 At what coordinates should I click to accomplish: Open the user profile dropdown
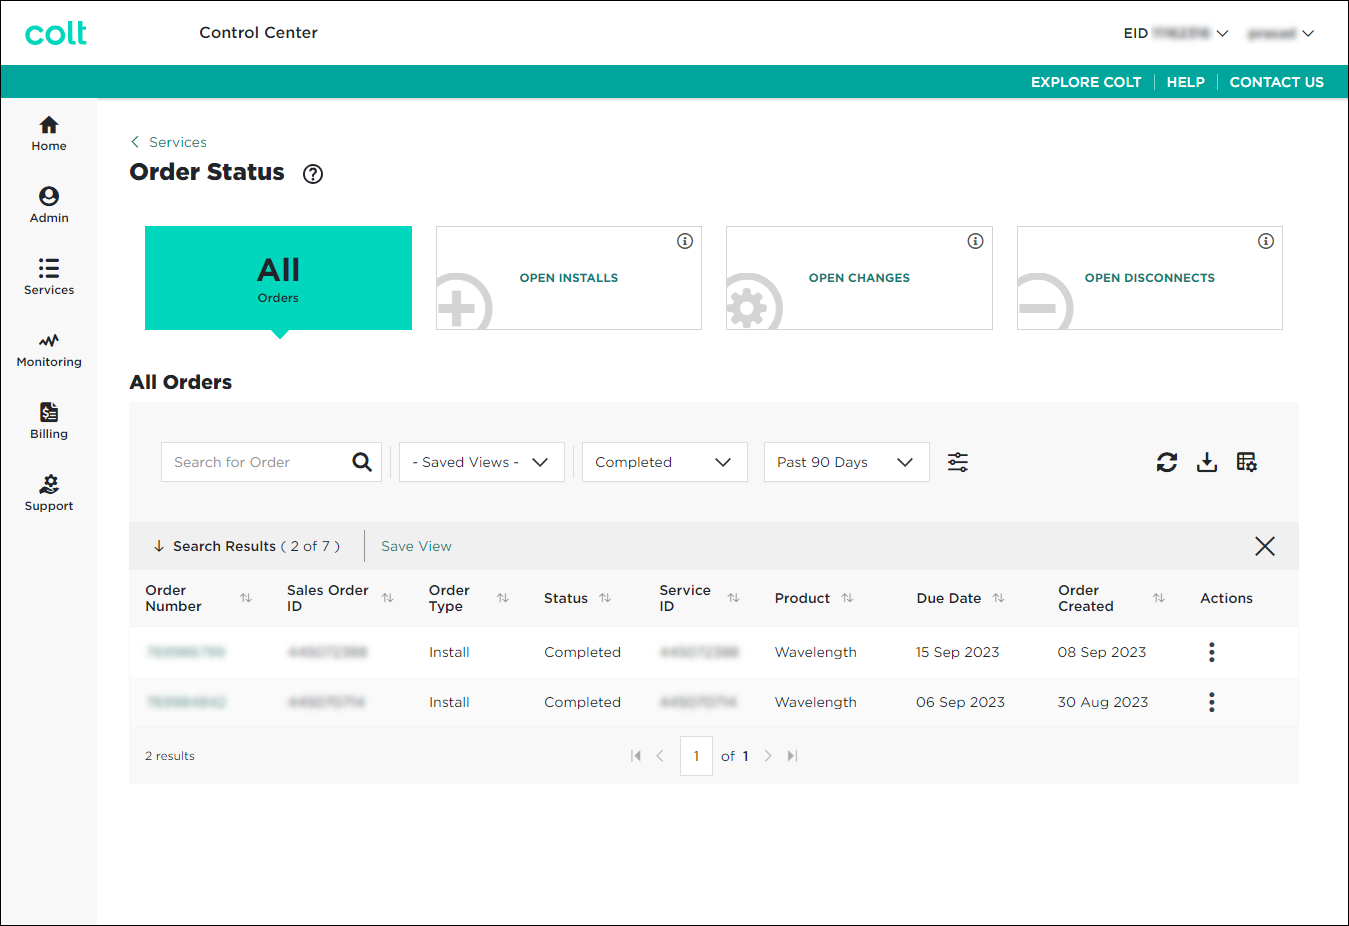click(x=1281, y=33)
